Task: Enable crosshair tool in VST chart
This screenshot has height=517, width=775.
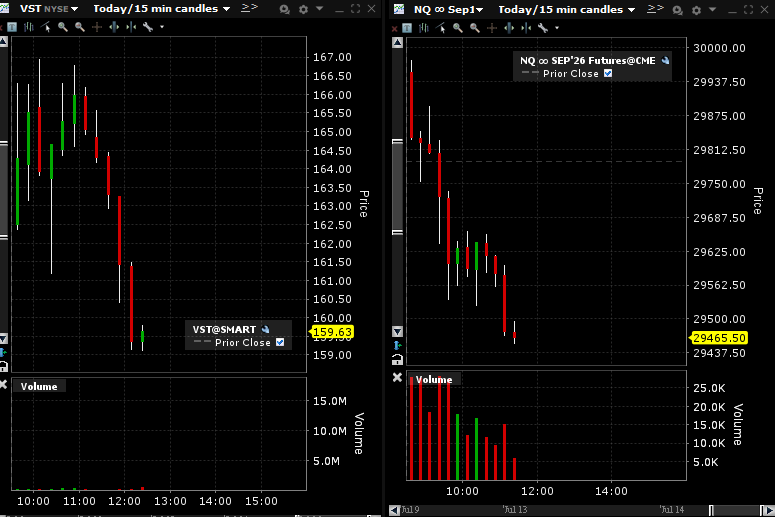Action: click(97, 27)
